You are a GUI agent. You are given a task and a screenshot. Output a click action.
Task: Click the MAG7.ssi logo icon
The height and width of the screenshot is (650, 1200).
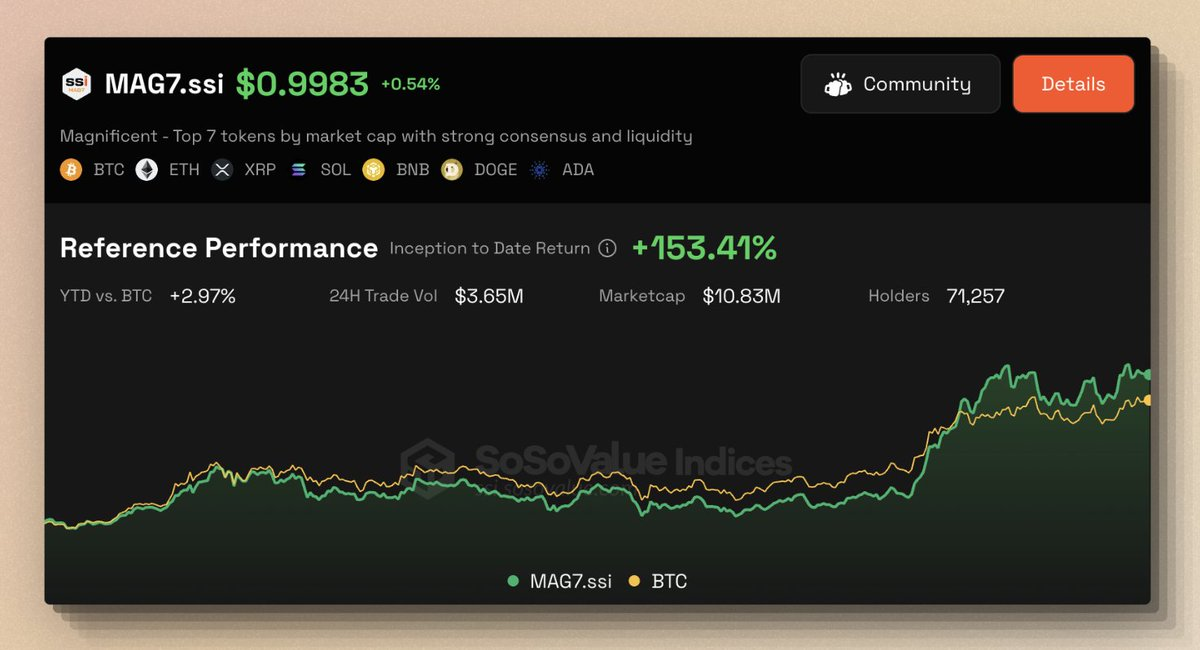pos(78,84)
